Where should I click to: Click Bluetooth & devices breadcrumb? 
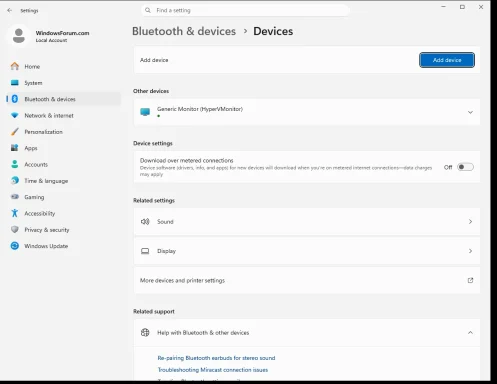pos(184,31)
